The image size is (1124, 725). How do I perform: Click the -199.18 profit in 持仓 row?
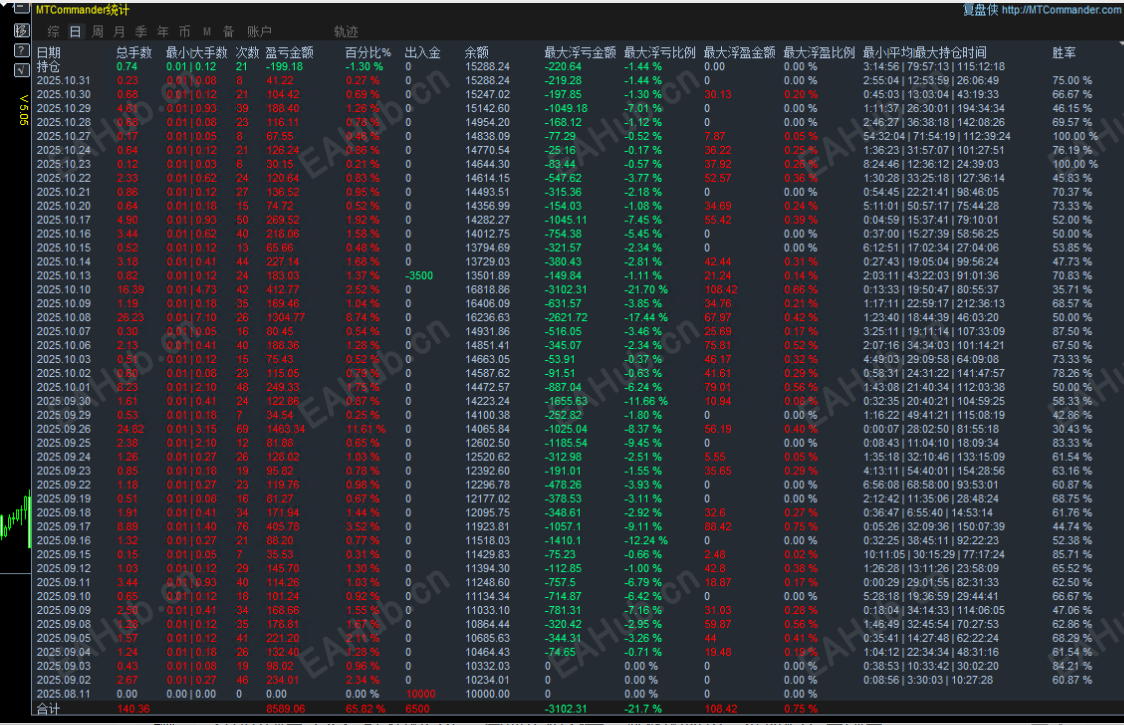tap(284, 66)
